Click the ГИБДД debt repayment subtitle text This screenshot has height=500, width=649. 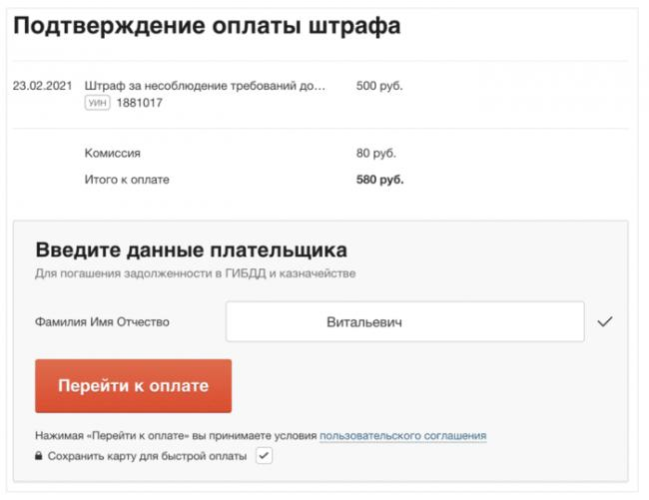coord(195,272)
